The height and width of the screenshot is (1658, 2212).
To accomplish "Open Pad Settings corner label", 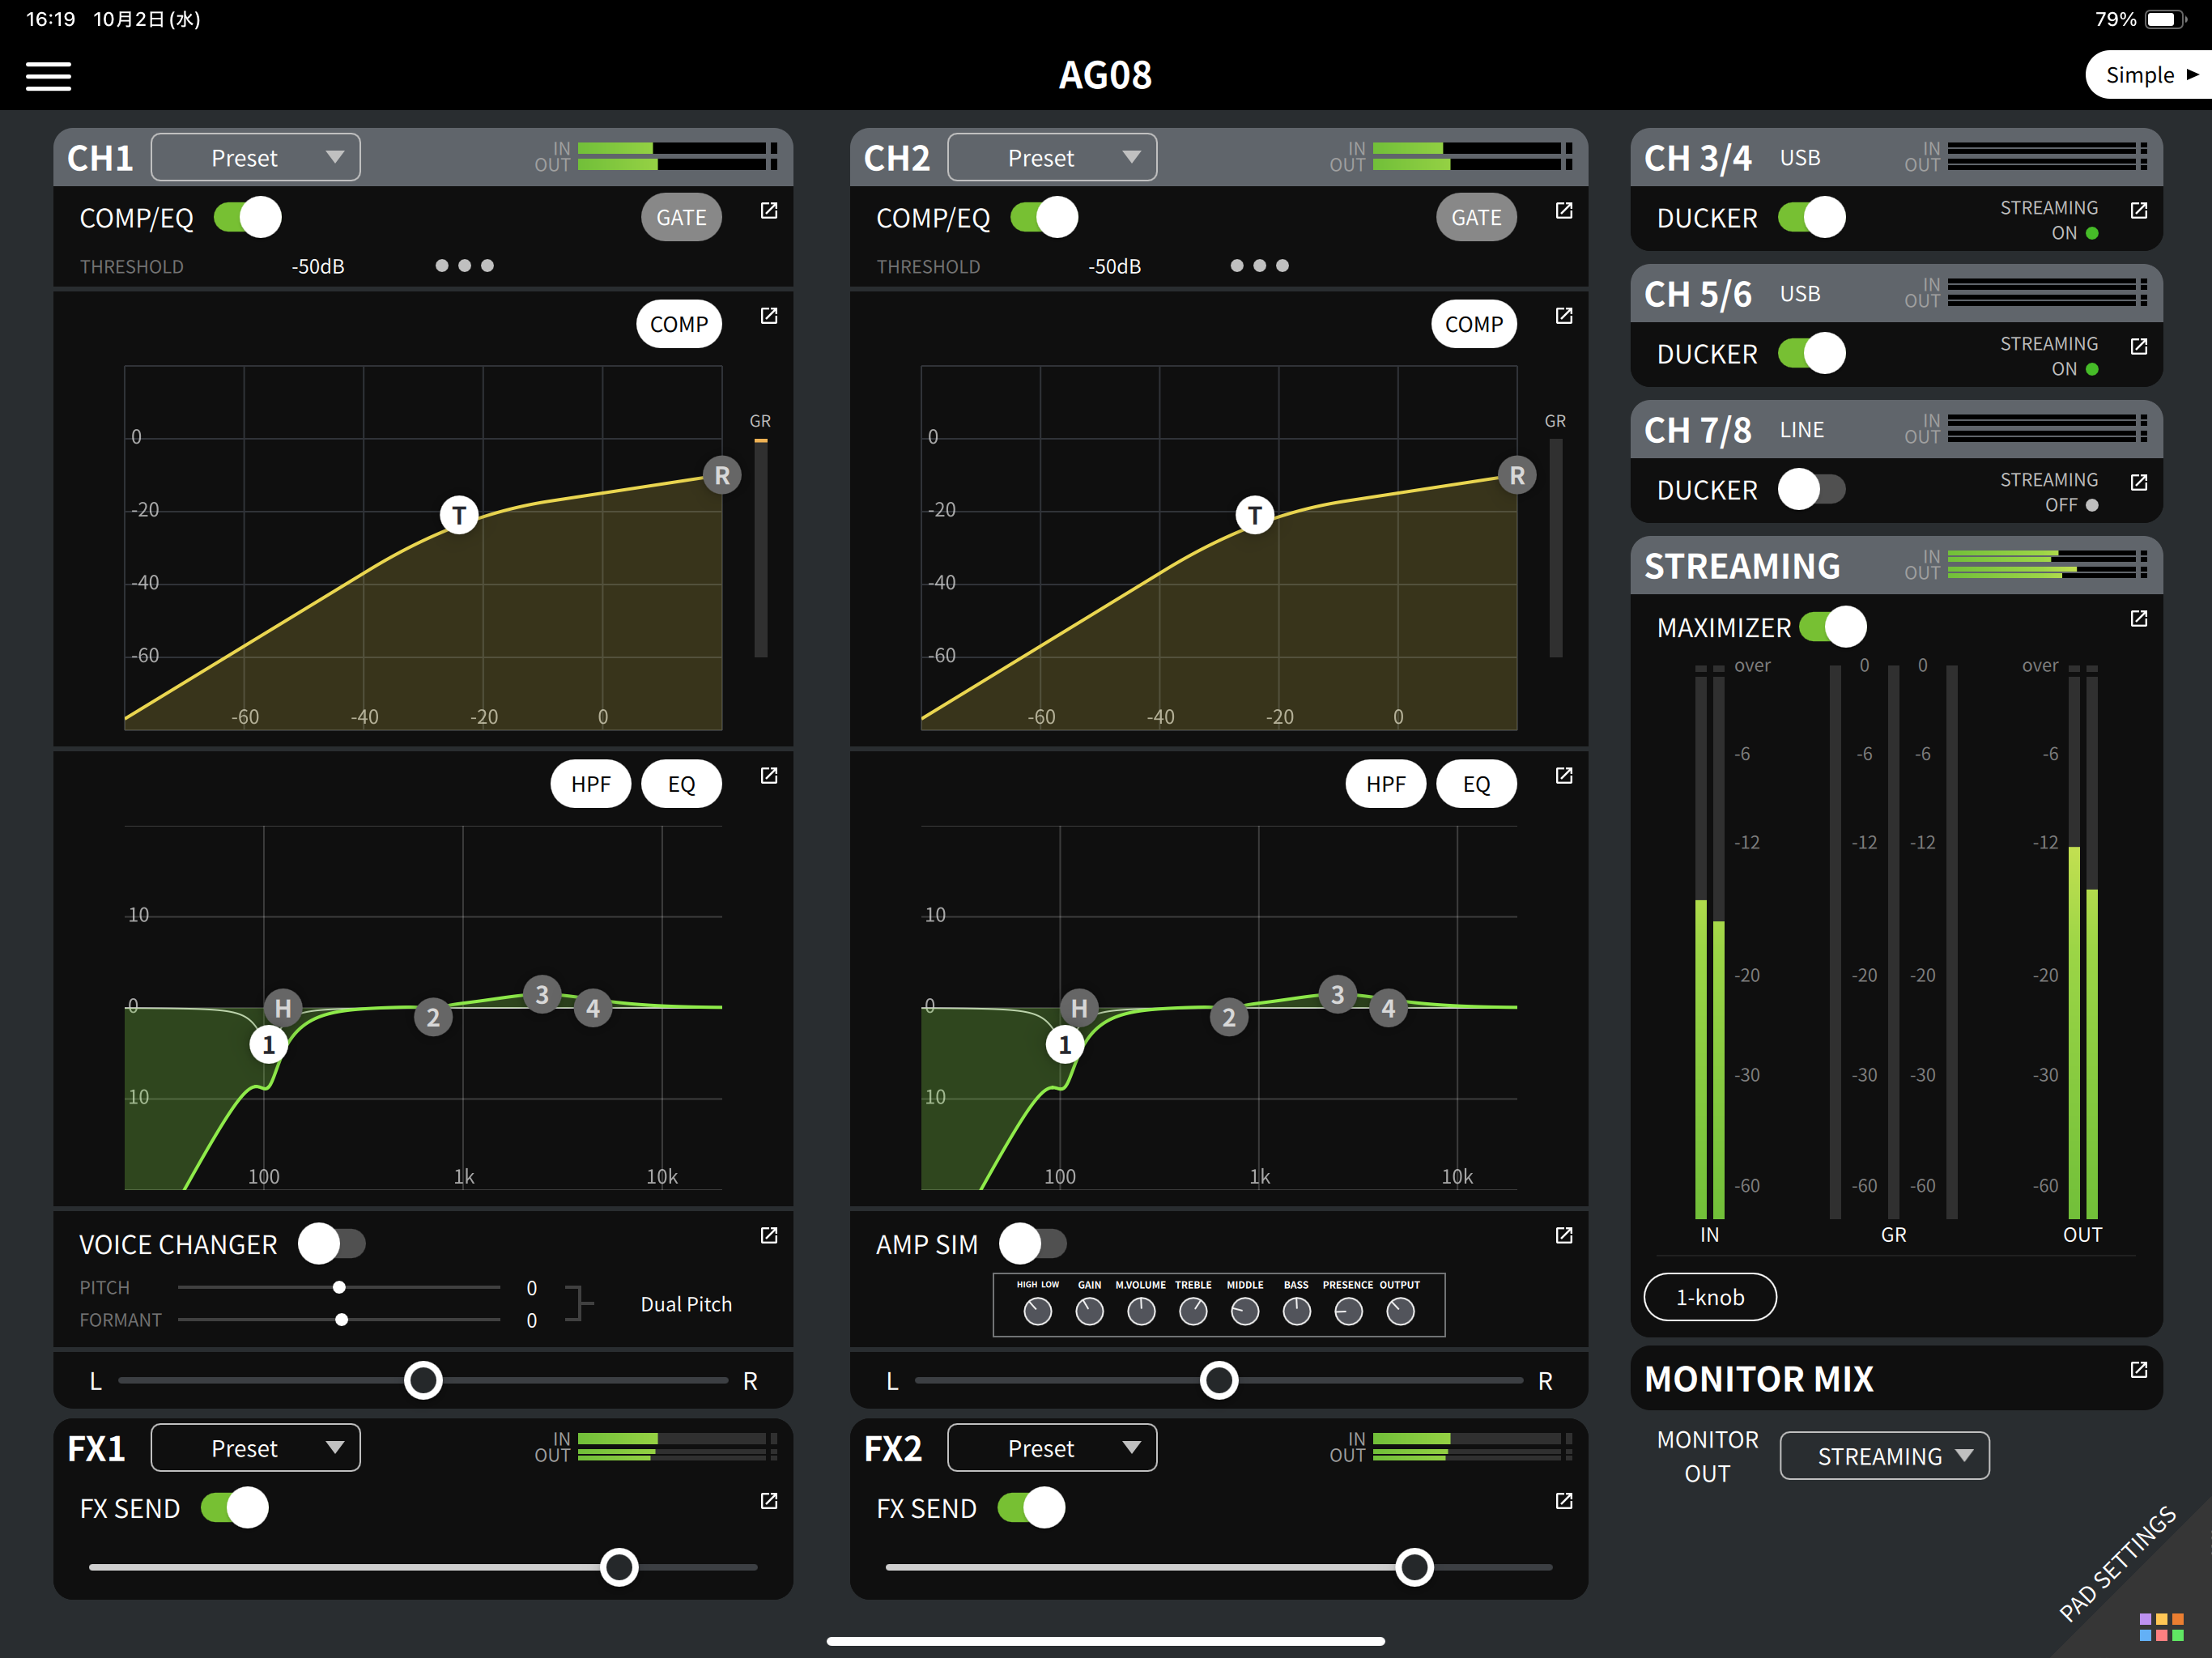I will [2117, 1563].
